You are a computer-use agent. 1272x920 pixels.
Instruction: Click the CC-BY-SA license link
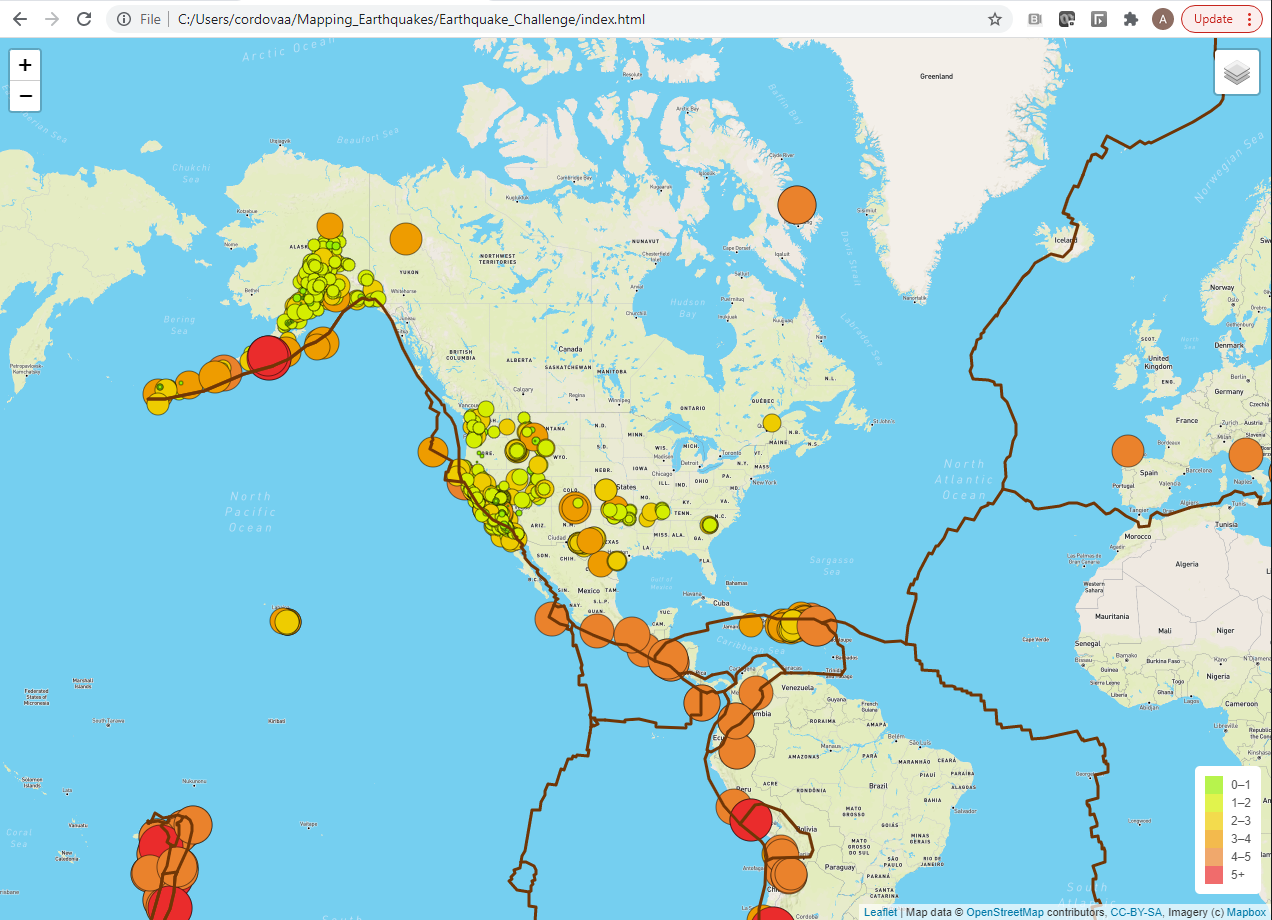click(1137, 912)
